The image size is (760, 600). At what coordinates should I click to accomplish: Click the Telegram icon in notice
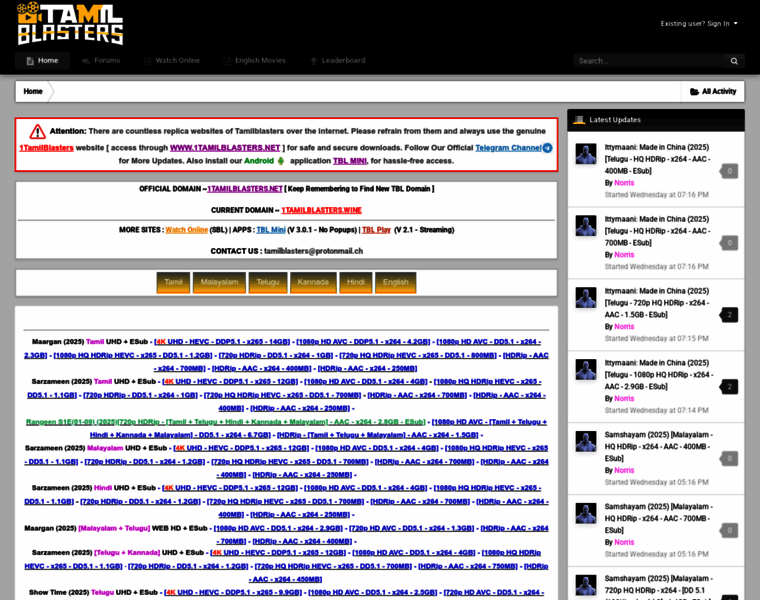coord(547,148)
